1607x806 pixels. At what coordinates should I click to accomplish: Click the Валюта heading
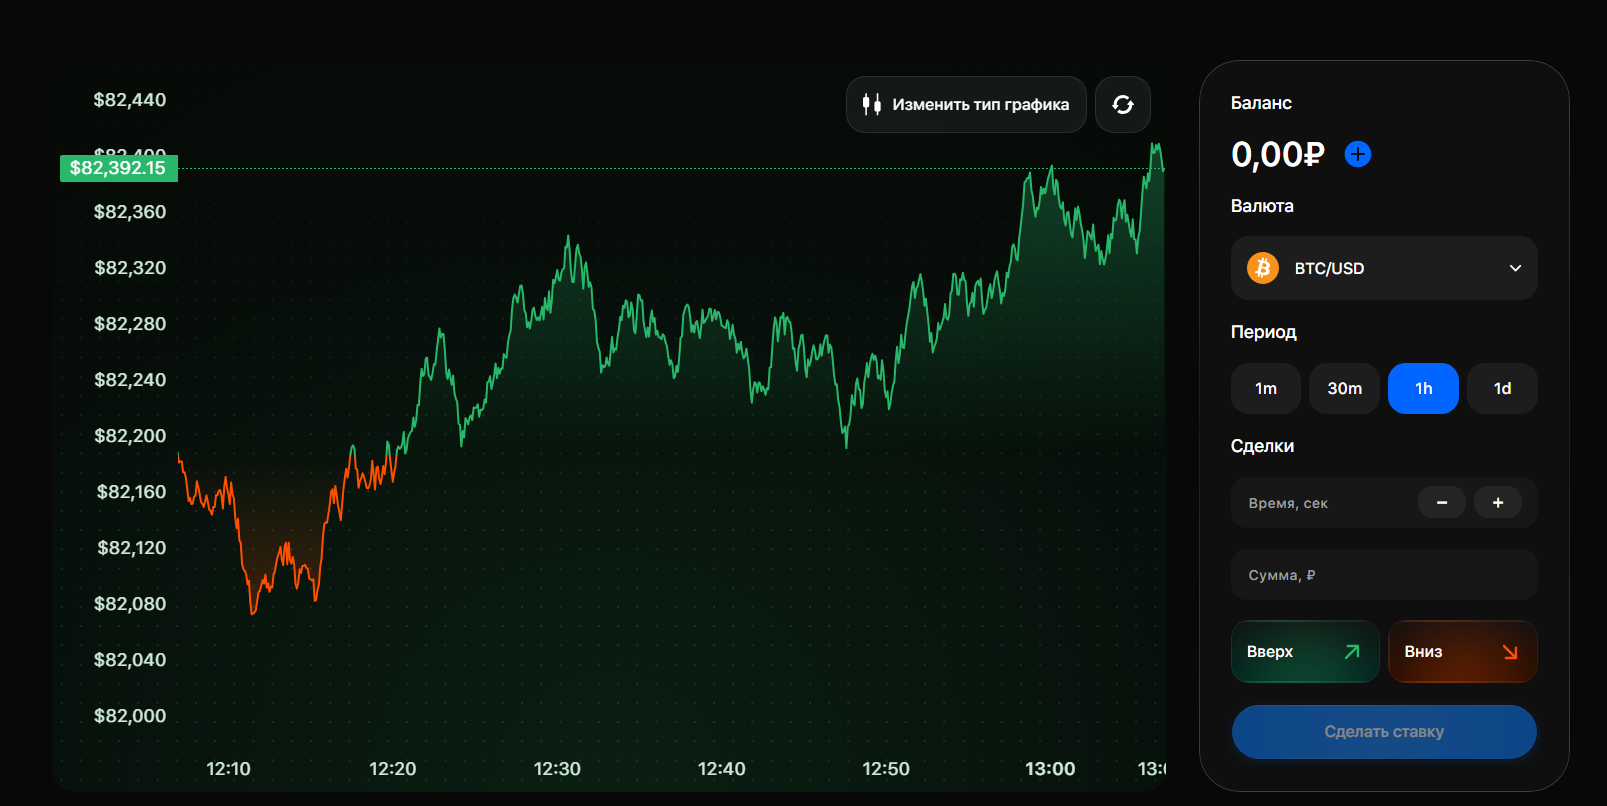coord(1262,206)
